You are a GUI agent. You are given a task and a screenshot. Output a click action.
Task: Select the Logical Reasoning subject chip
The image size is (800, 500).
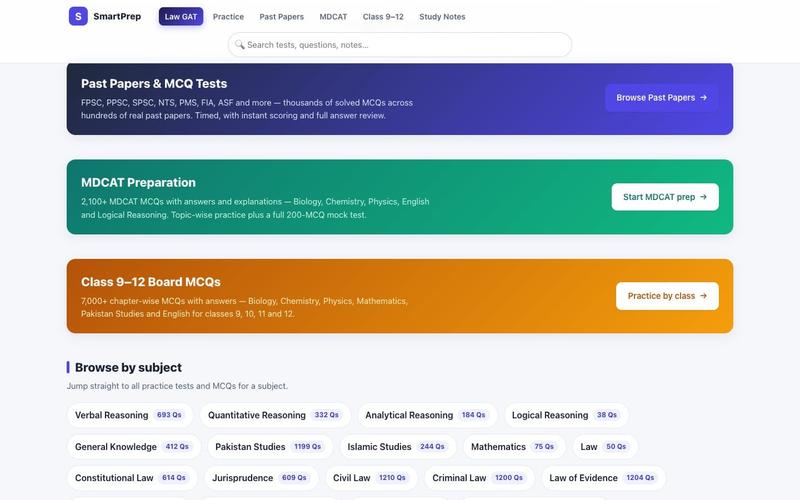point(566,415)
